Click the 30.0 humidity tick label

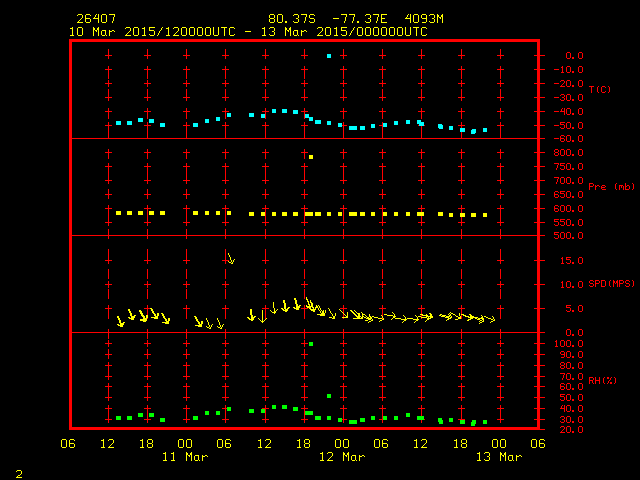point(572,420)
